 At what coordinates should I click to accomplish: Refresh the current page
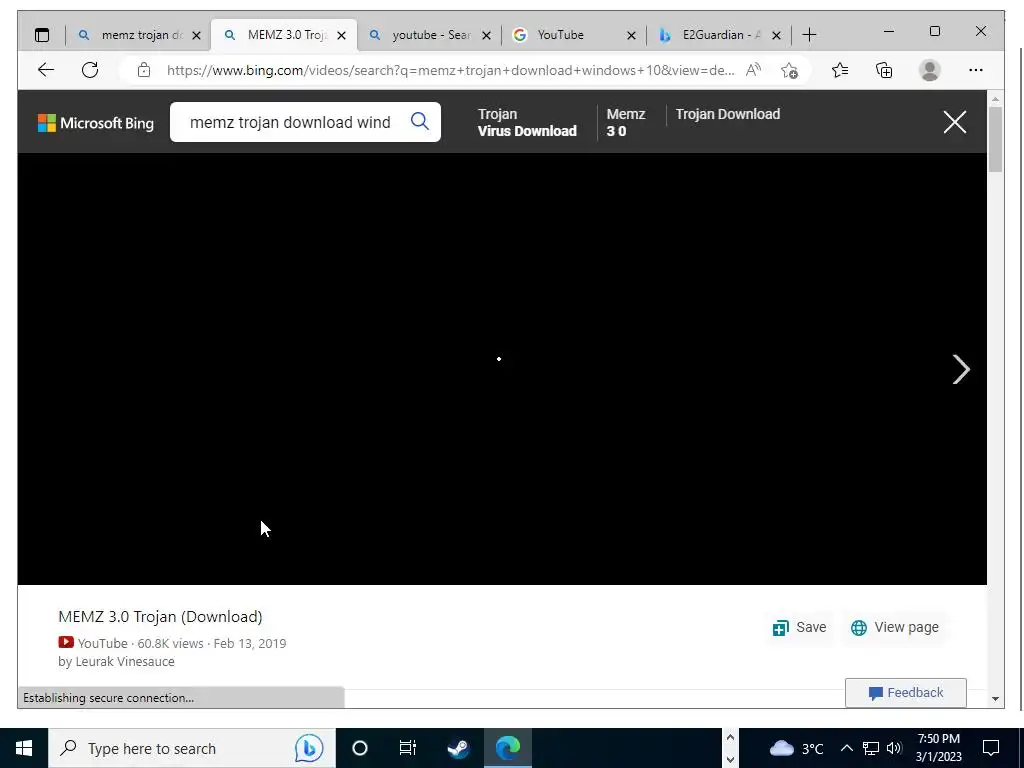tap(90, 70)
